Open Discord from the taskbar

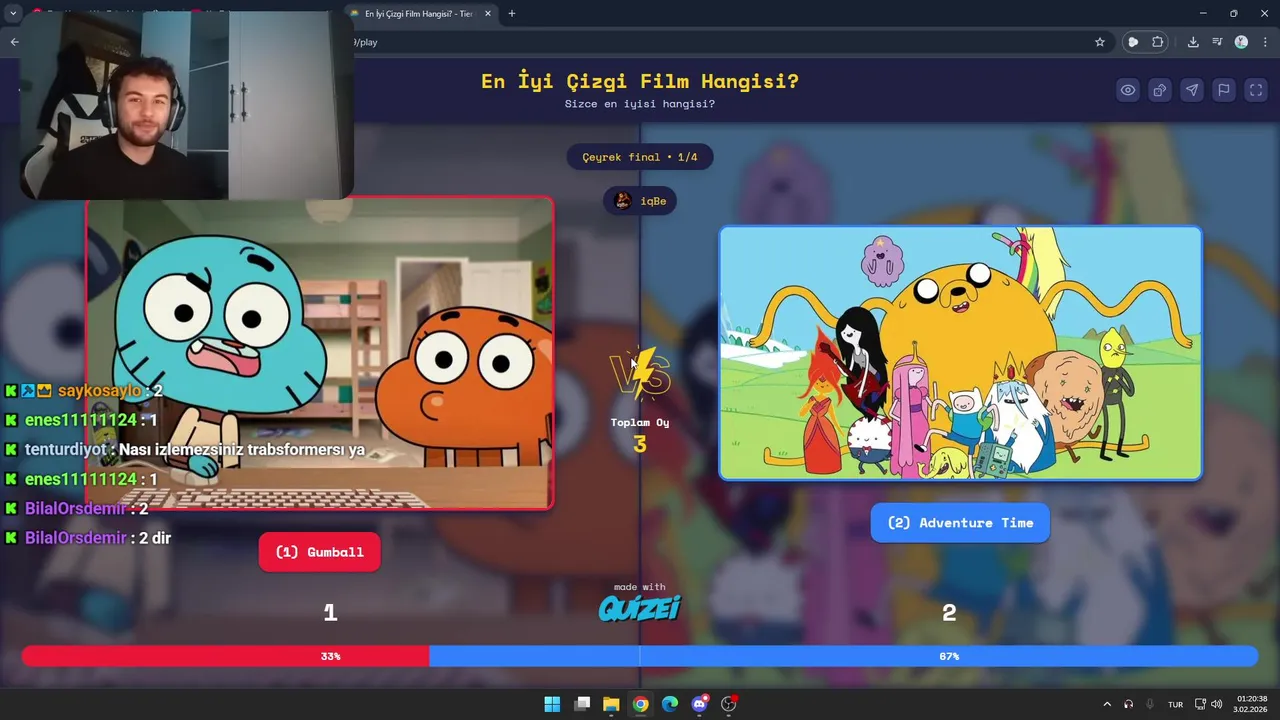click(x=700, y=704)
